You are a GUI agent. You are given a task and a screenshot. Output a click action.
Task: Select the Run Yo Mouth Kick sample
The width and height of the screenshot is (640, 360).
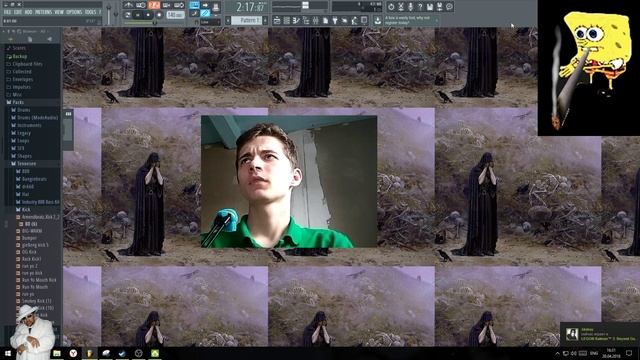click(x=39, y=280)
